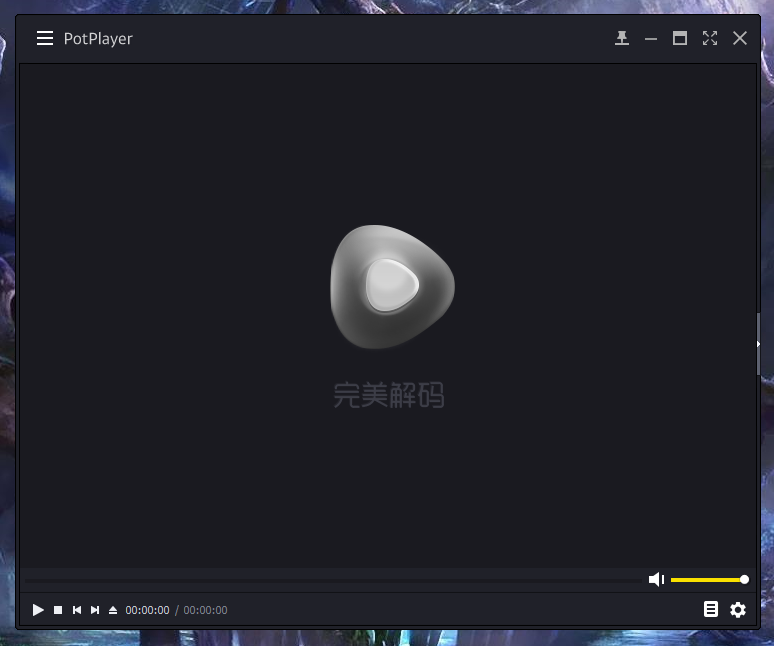Click the total duration 00:00:00
This screenshot has height=646, width=774.
(205, 610)
